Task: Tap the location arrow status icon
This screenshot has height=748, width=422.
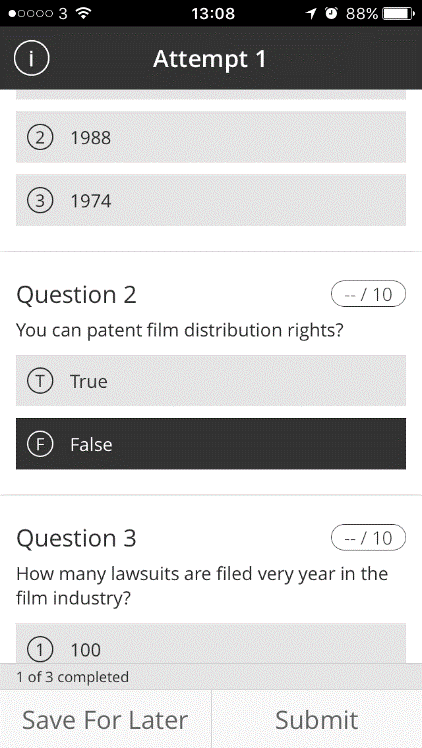Action: [x=311, y=13]
